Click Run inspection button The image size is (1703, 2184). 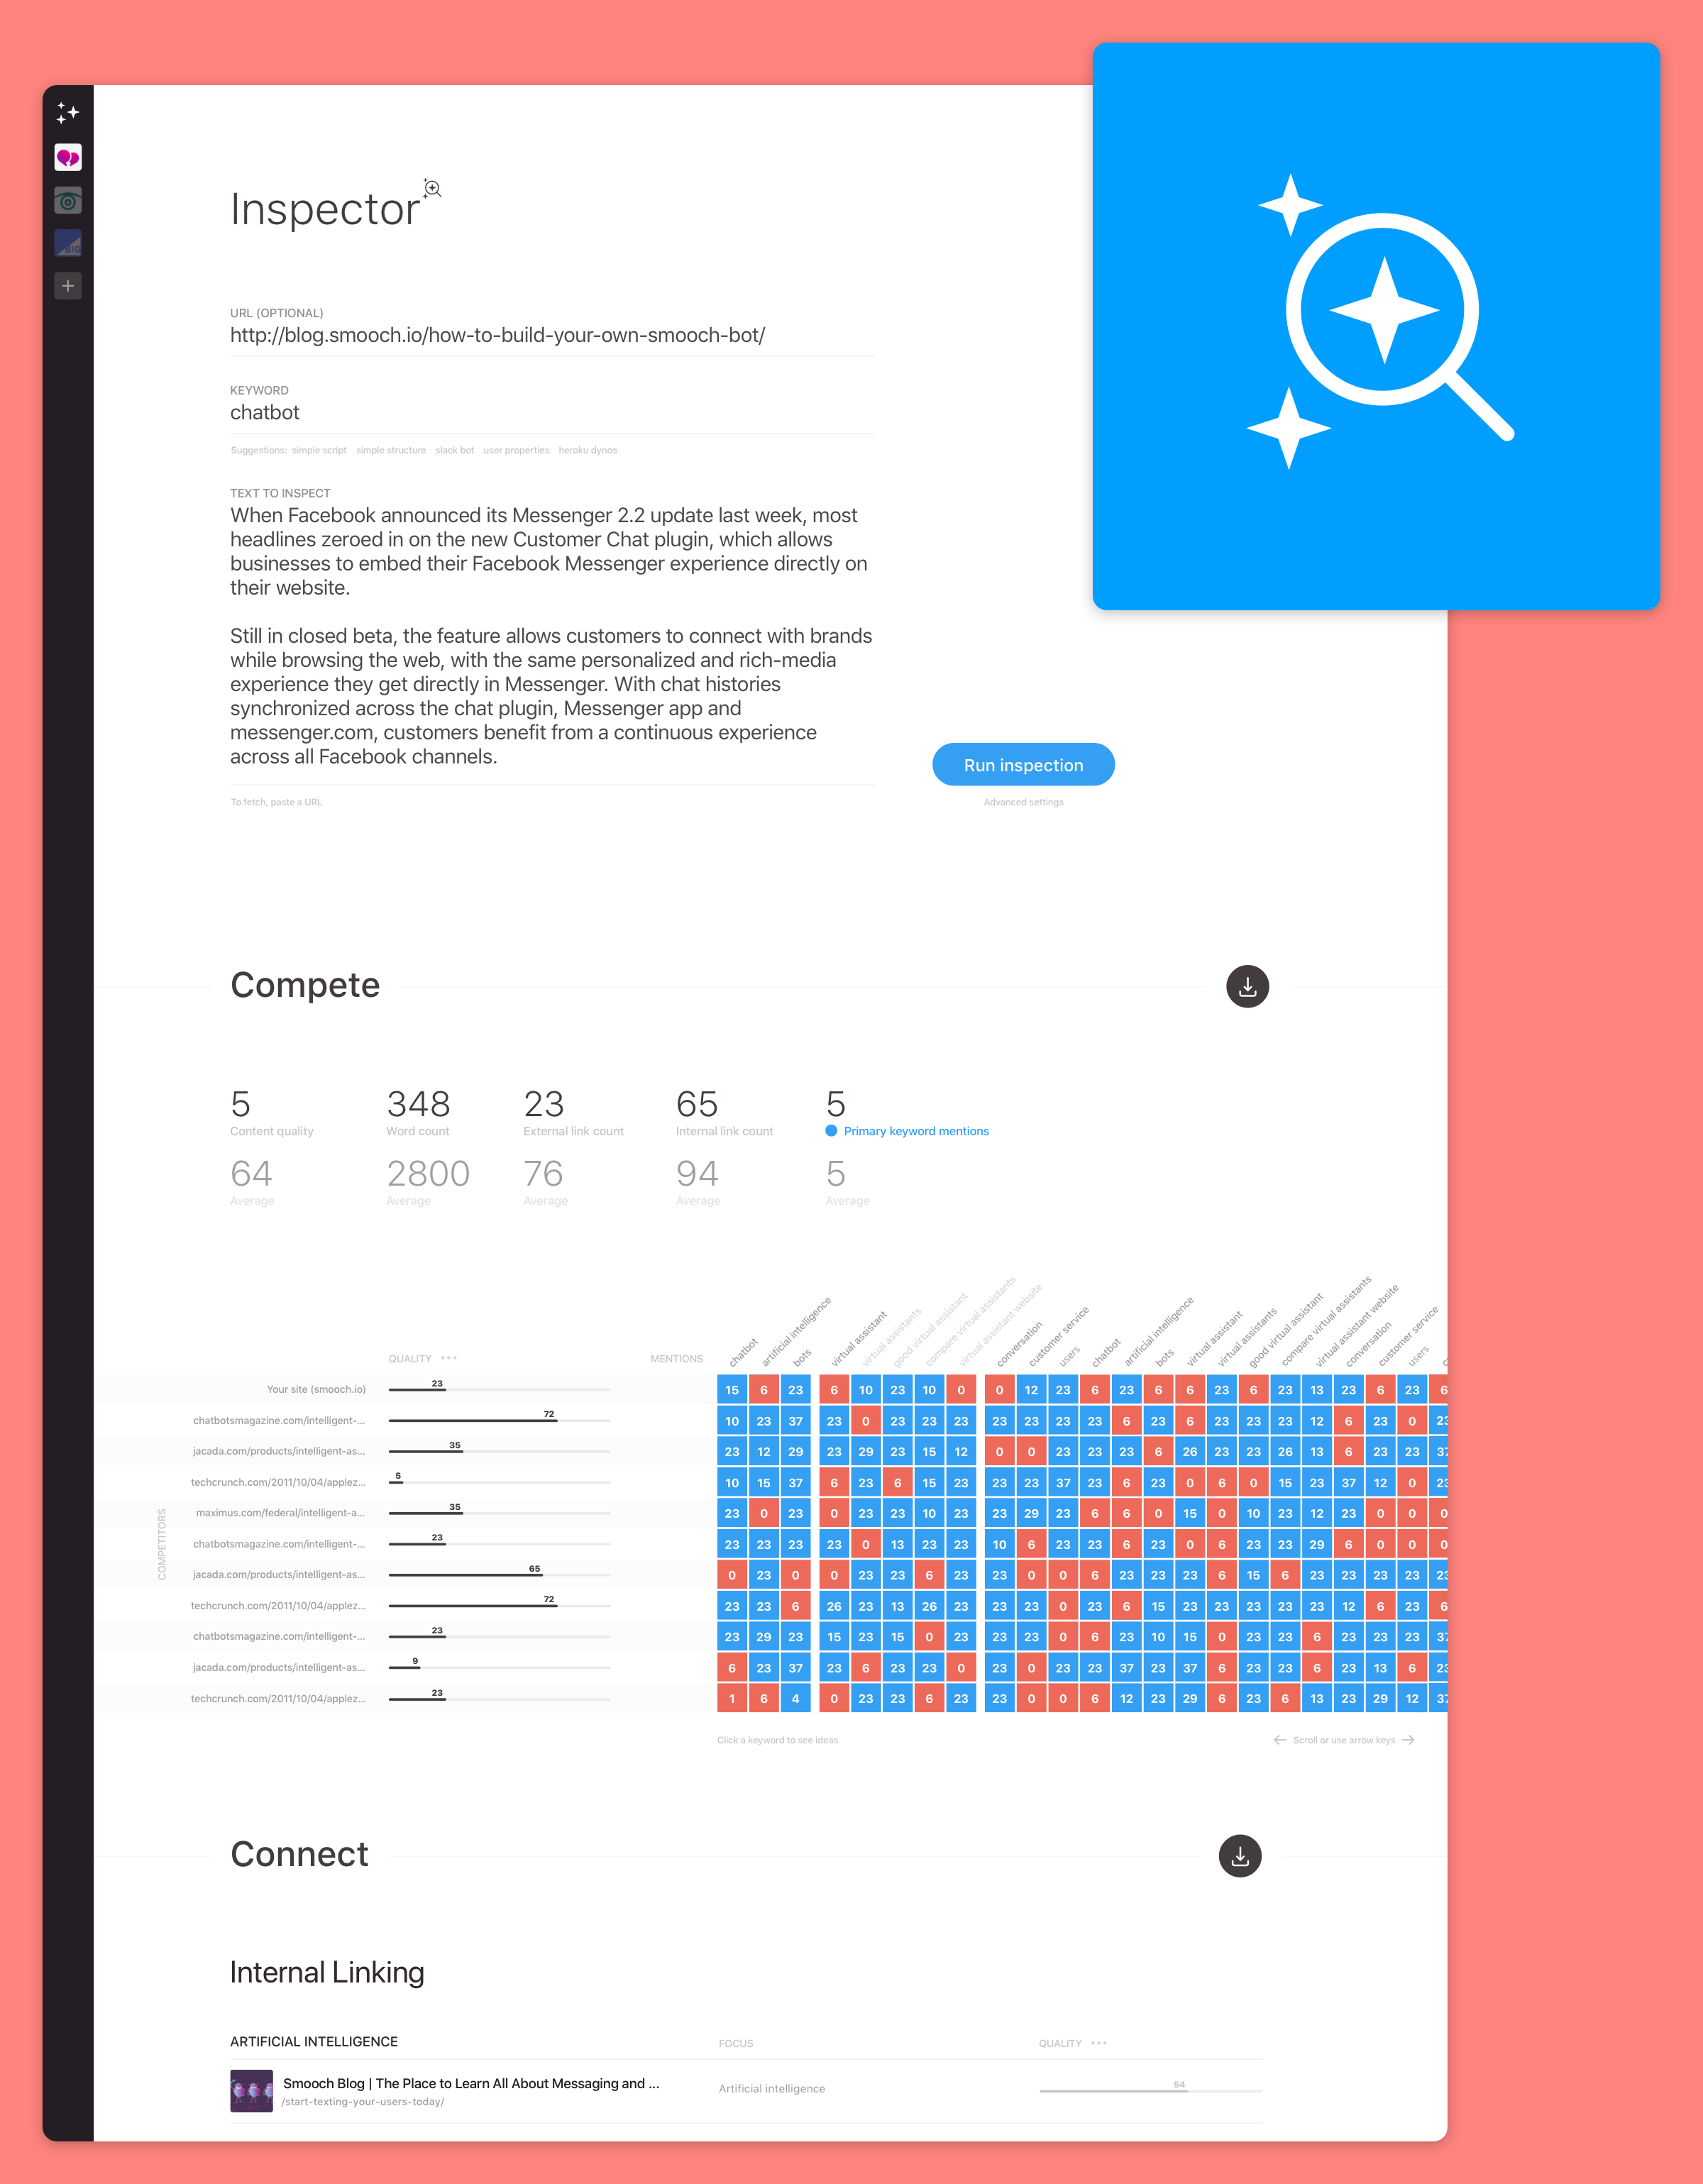[1023, 766]
